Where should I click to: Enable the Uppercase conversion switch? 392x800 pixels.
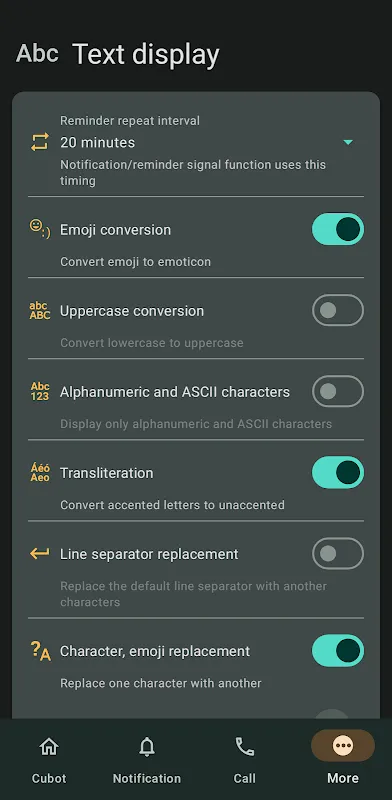[338, 310]
